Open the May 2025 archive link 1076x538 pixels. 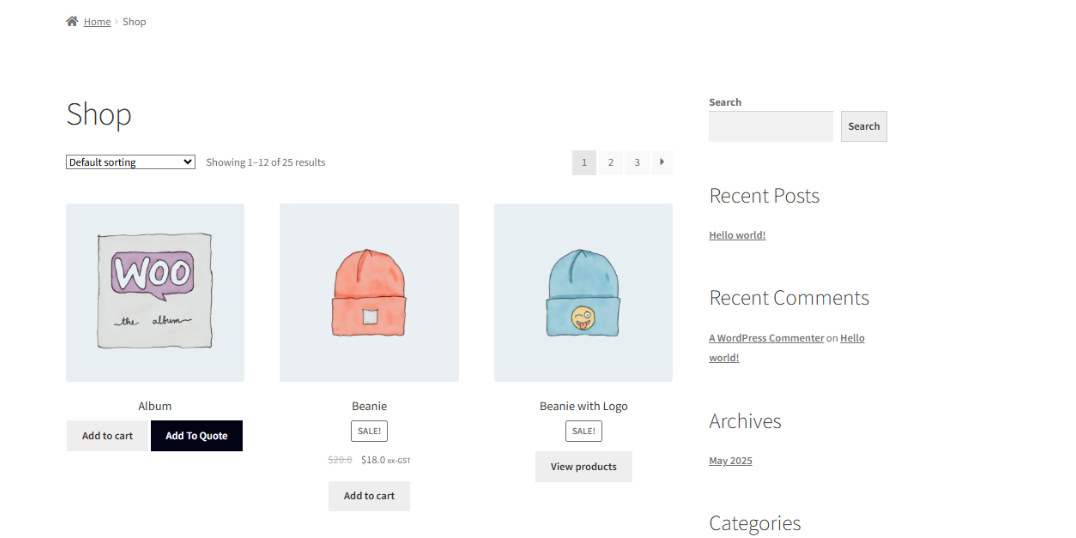point(730,461)
